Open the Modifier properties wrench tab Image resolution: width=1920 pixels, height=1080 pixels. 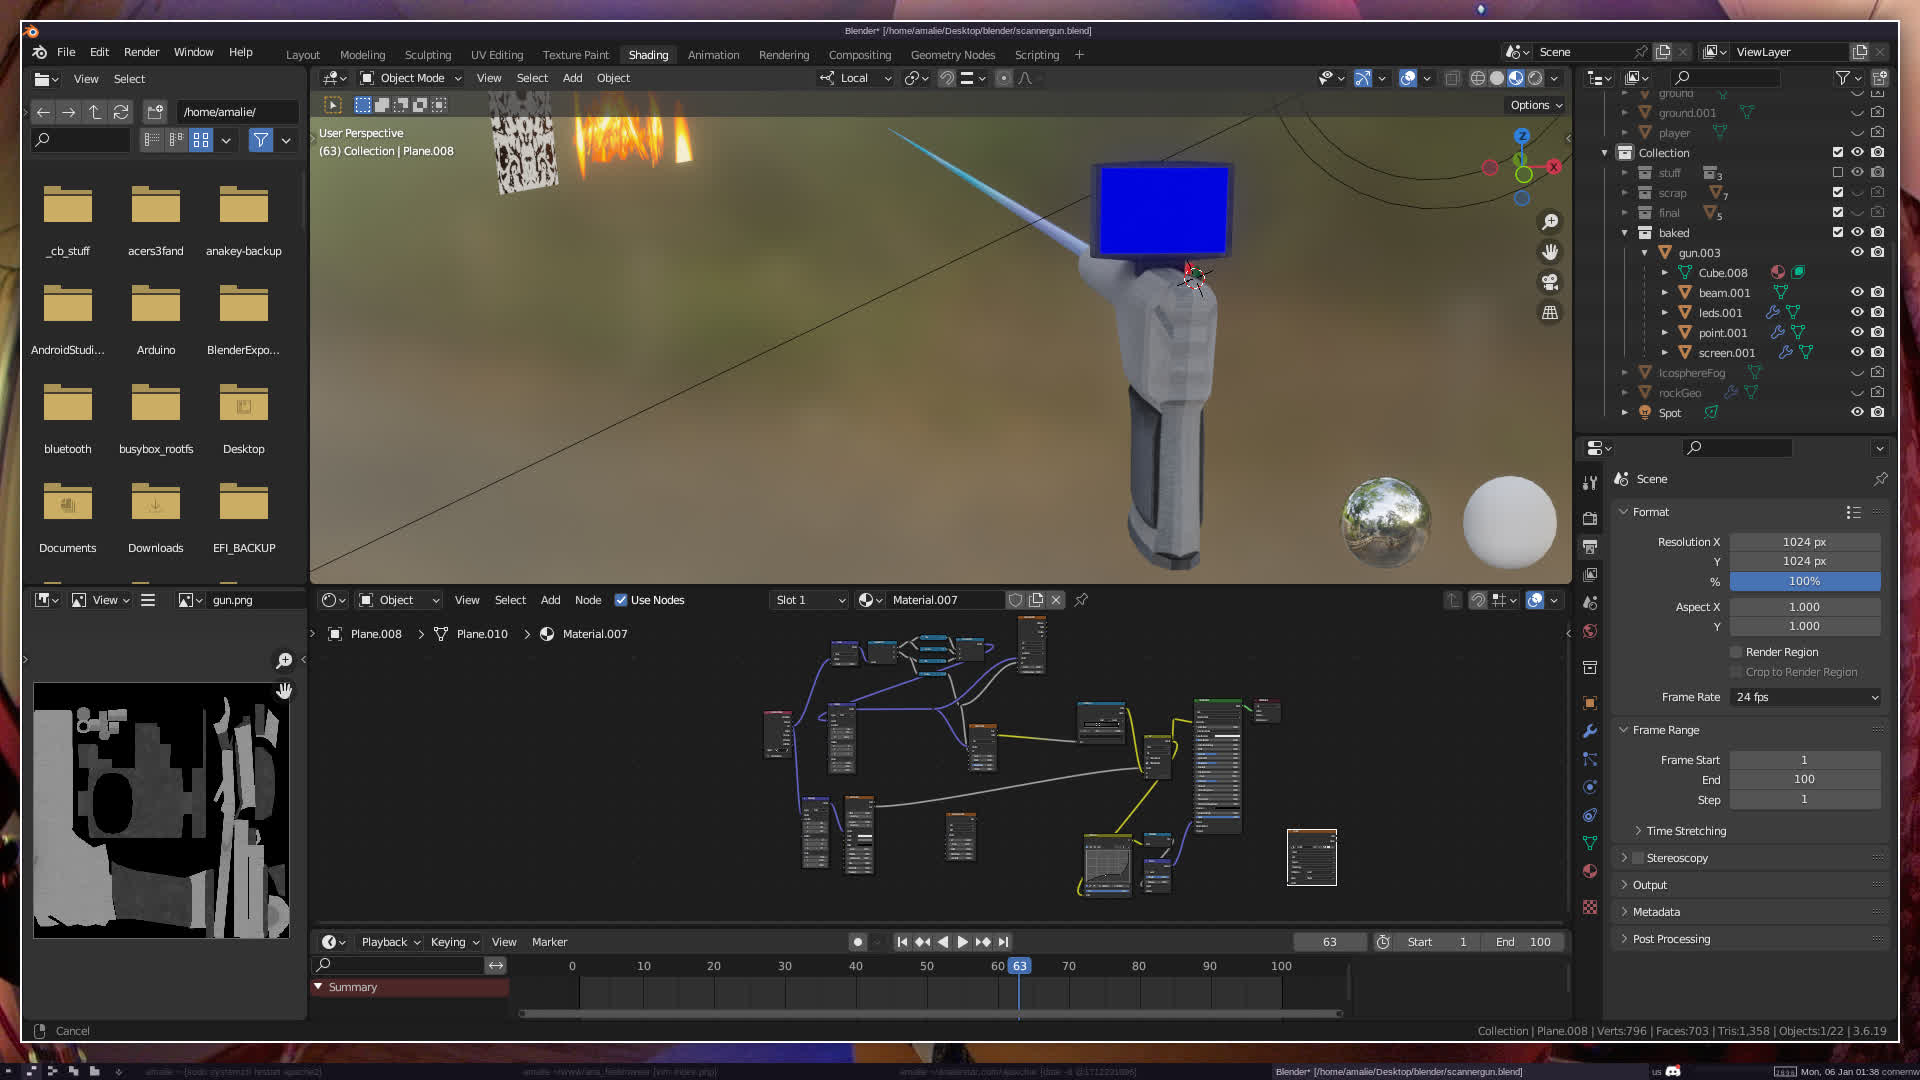[x=1590, y=731]
